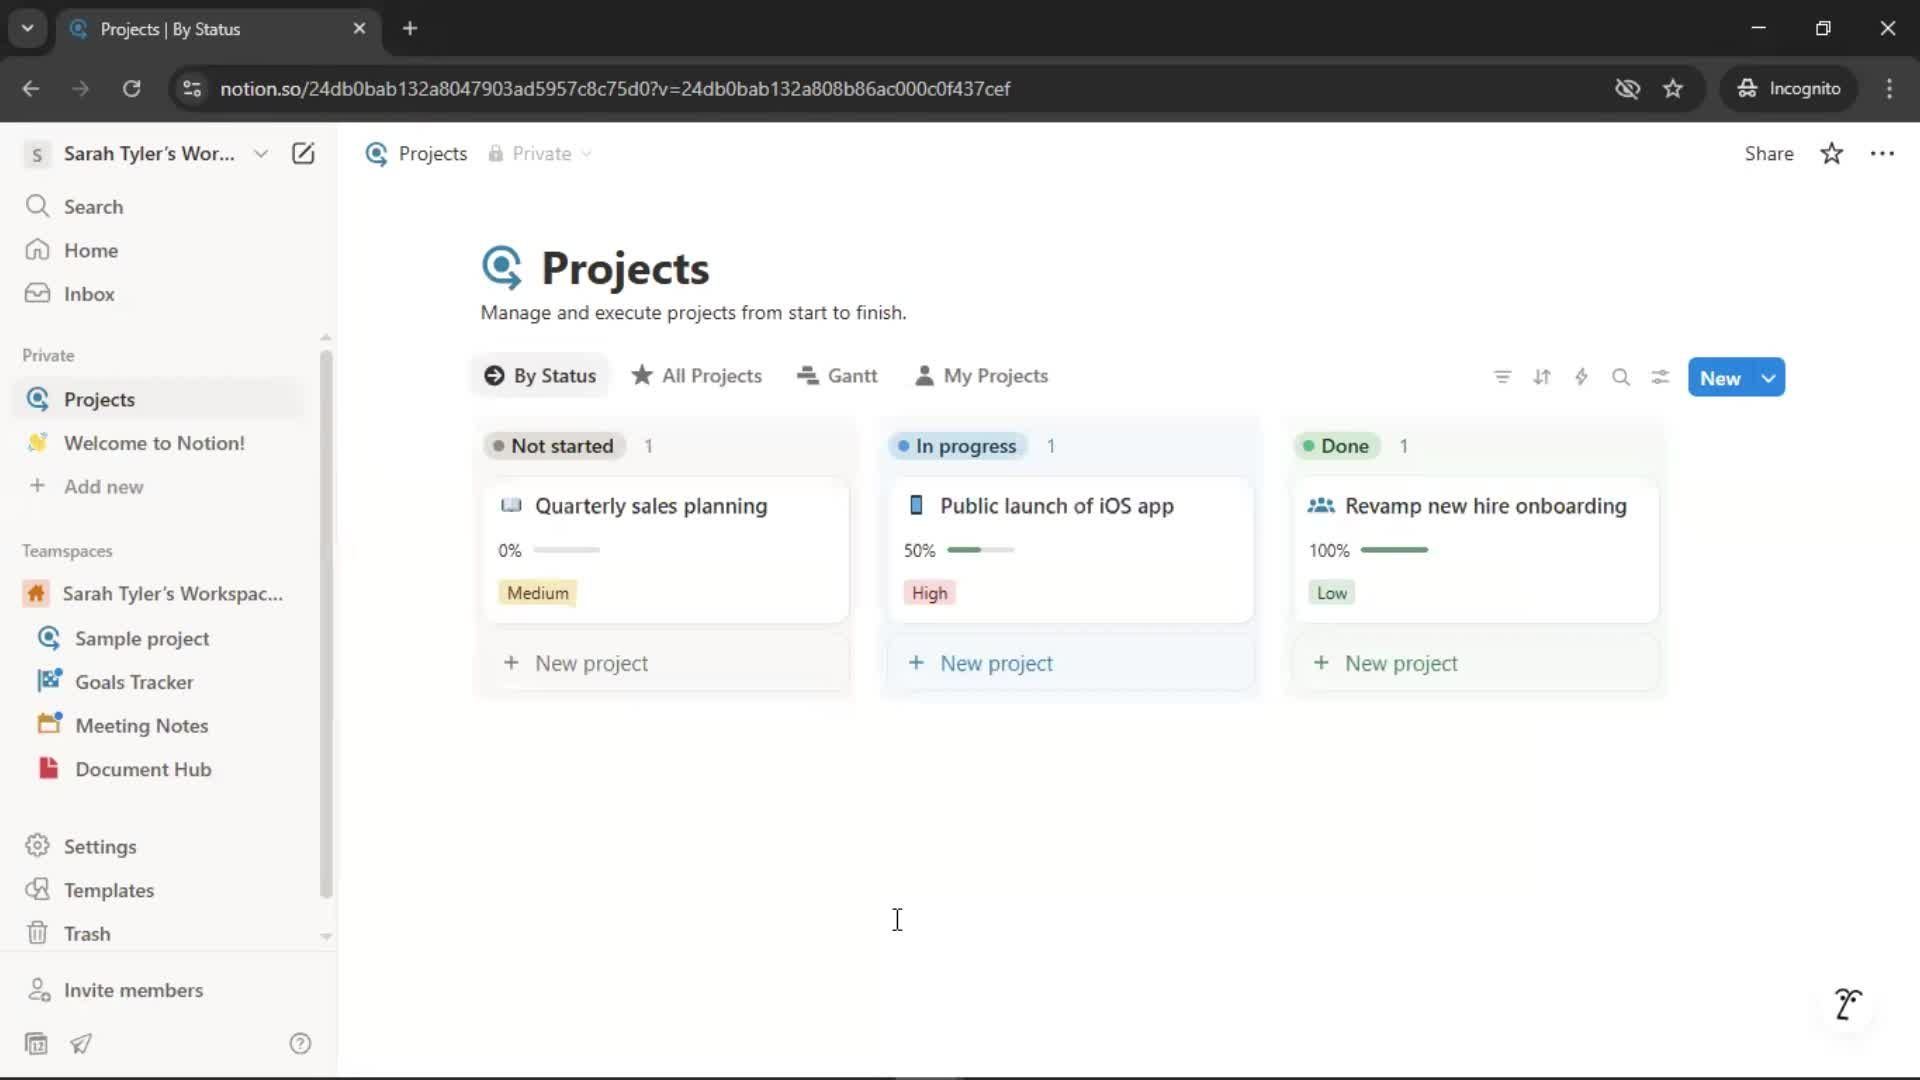Click the Notion AI floating button
Screen dimensions: 1920x1080
click(x=1847, y=1003)
